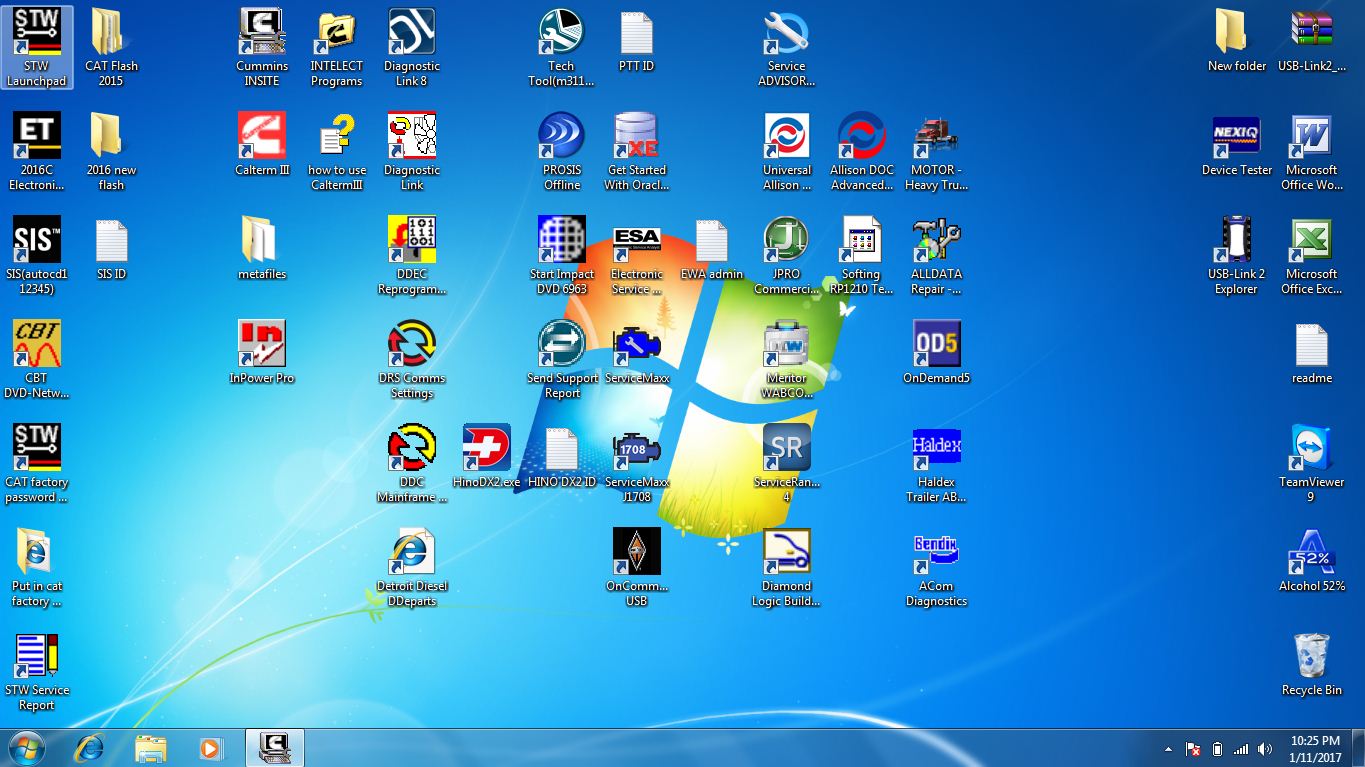
Task: Open the EWA admin text file
Action: (712, 248)
